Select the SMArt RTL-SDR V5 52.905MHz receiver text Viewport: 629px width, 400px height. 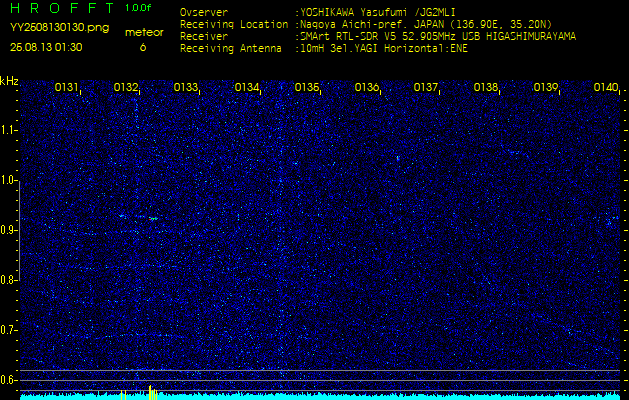(x=438, y=37)
